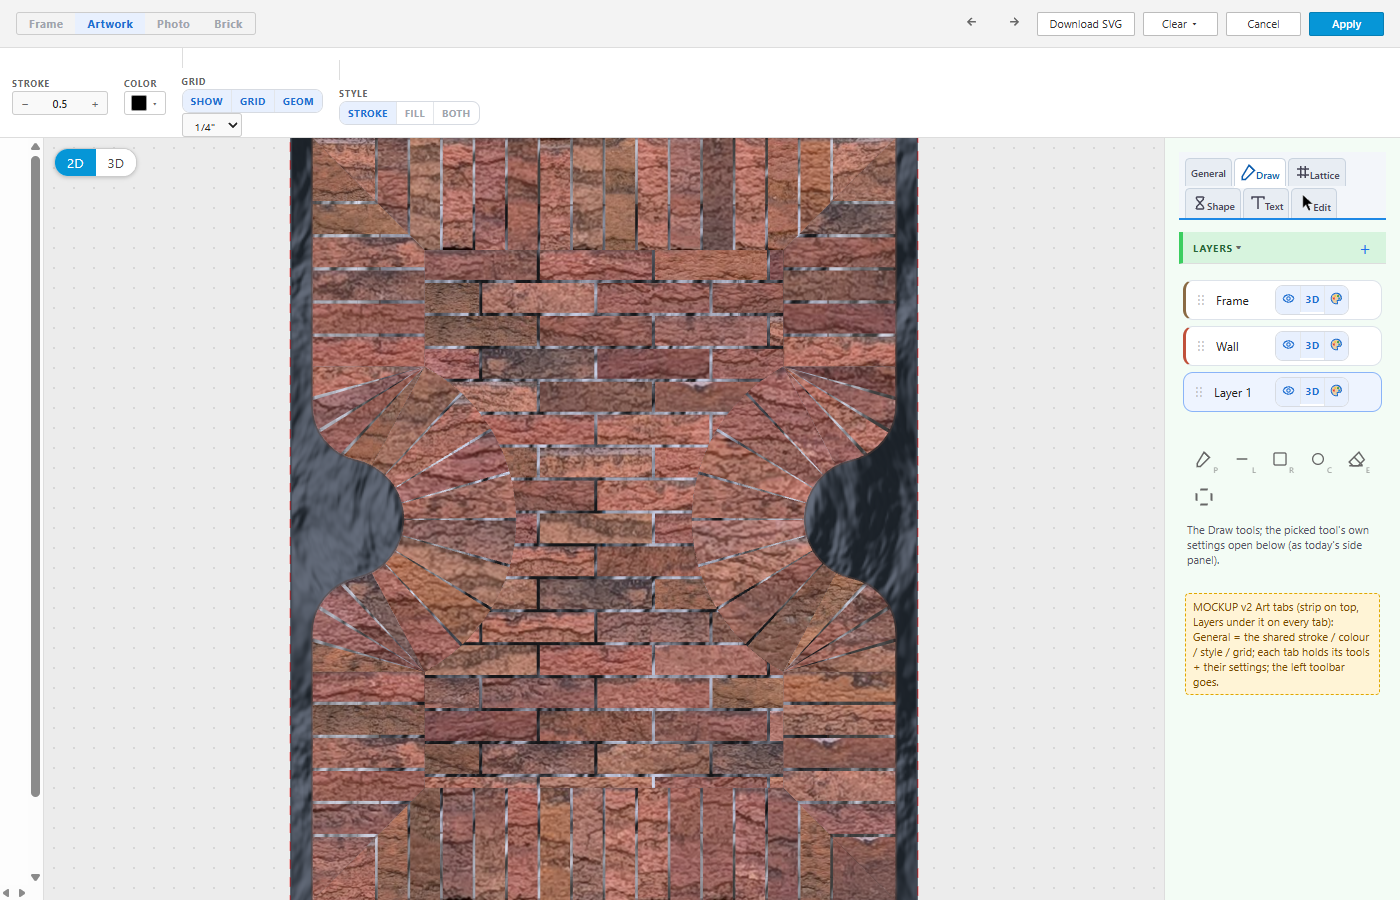Open the stroke color dropdown arrow
Screen dimensions: 1400x900
[155, 104]
